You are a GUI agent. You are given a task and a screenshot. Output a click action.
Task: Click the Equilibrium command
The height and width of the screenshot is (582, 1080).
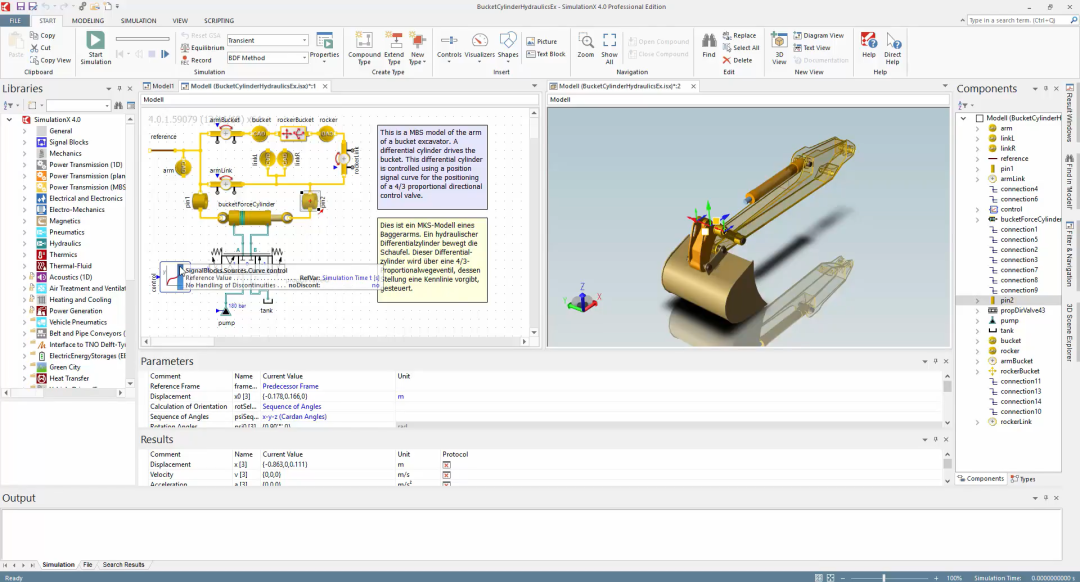(x=202, y=48)
